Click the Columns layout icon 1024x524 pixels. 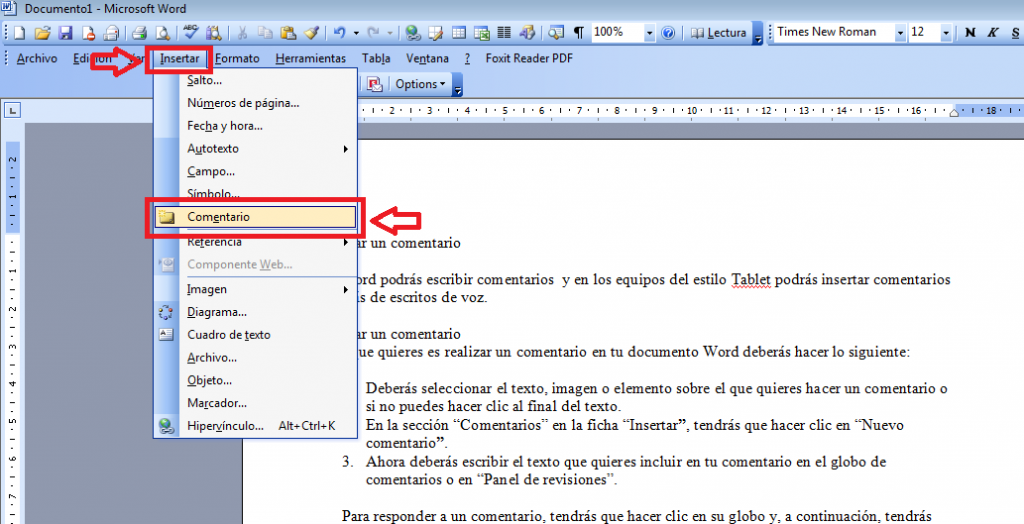tap(504, 32)
